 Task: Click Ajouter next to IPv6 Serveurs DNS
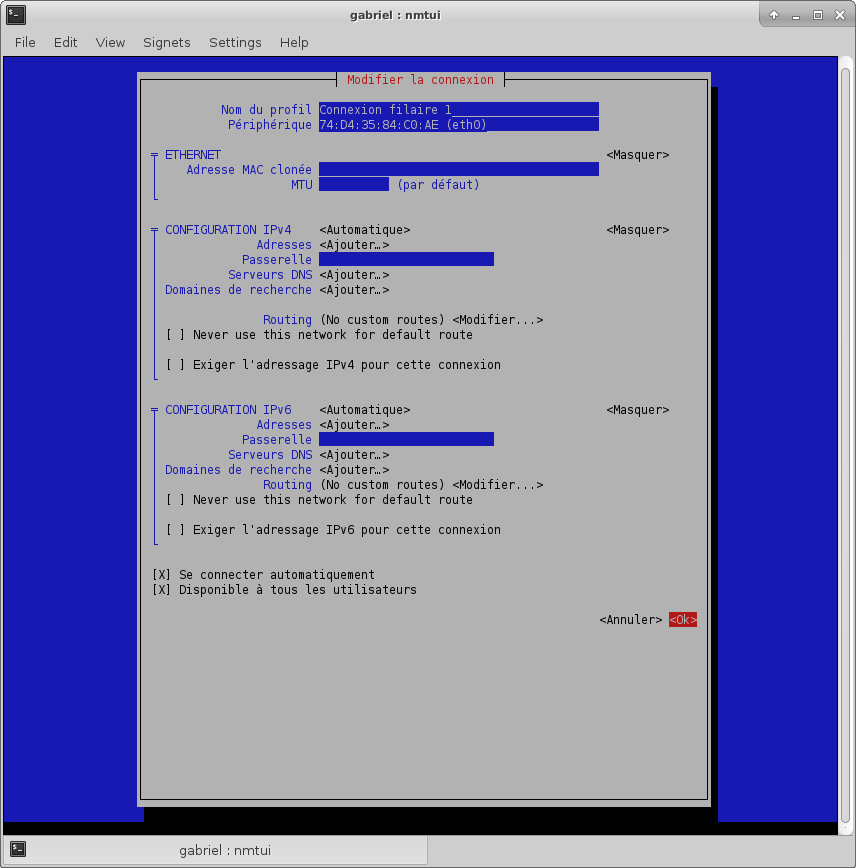tap(354, 454)
